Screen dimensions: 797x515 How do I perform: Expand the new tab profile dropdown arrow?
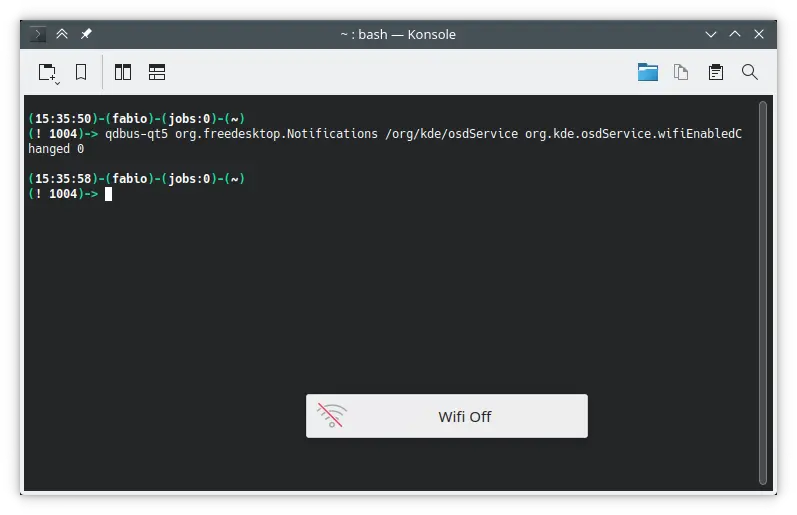tap(57, 83)
